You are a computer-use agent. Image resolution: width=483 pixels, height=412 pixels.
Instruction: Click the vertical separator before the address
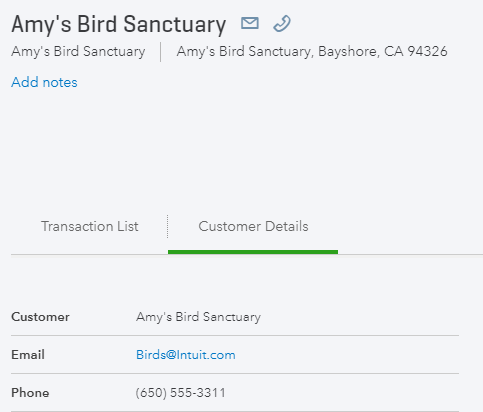pos(161,52)
